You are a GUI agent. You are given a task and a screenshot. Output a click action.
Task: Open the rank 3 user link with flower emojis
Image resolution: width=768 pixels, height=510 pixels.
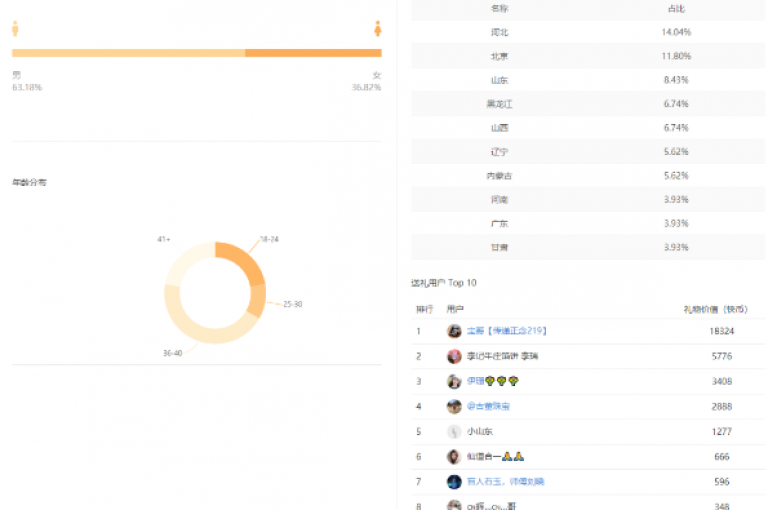click(x=492, y=381)
